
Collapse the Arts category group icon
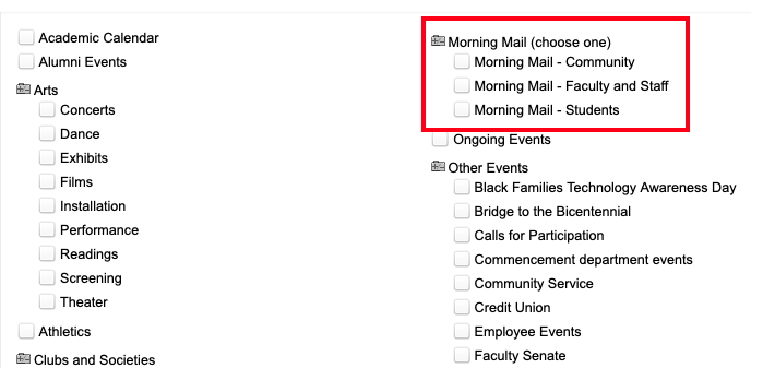point(23,89)
